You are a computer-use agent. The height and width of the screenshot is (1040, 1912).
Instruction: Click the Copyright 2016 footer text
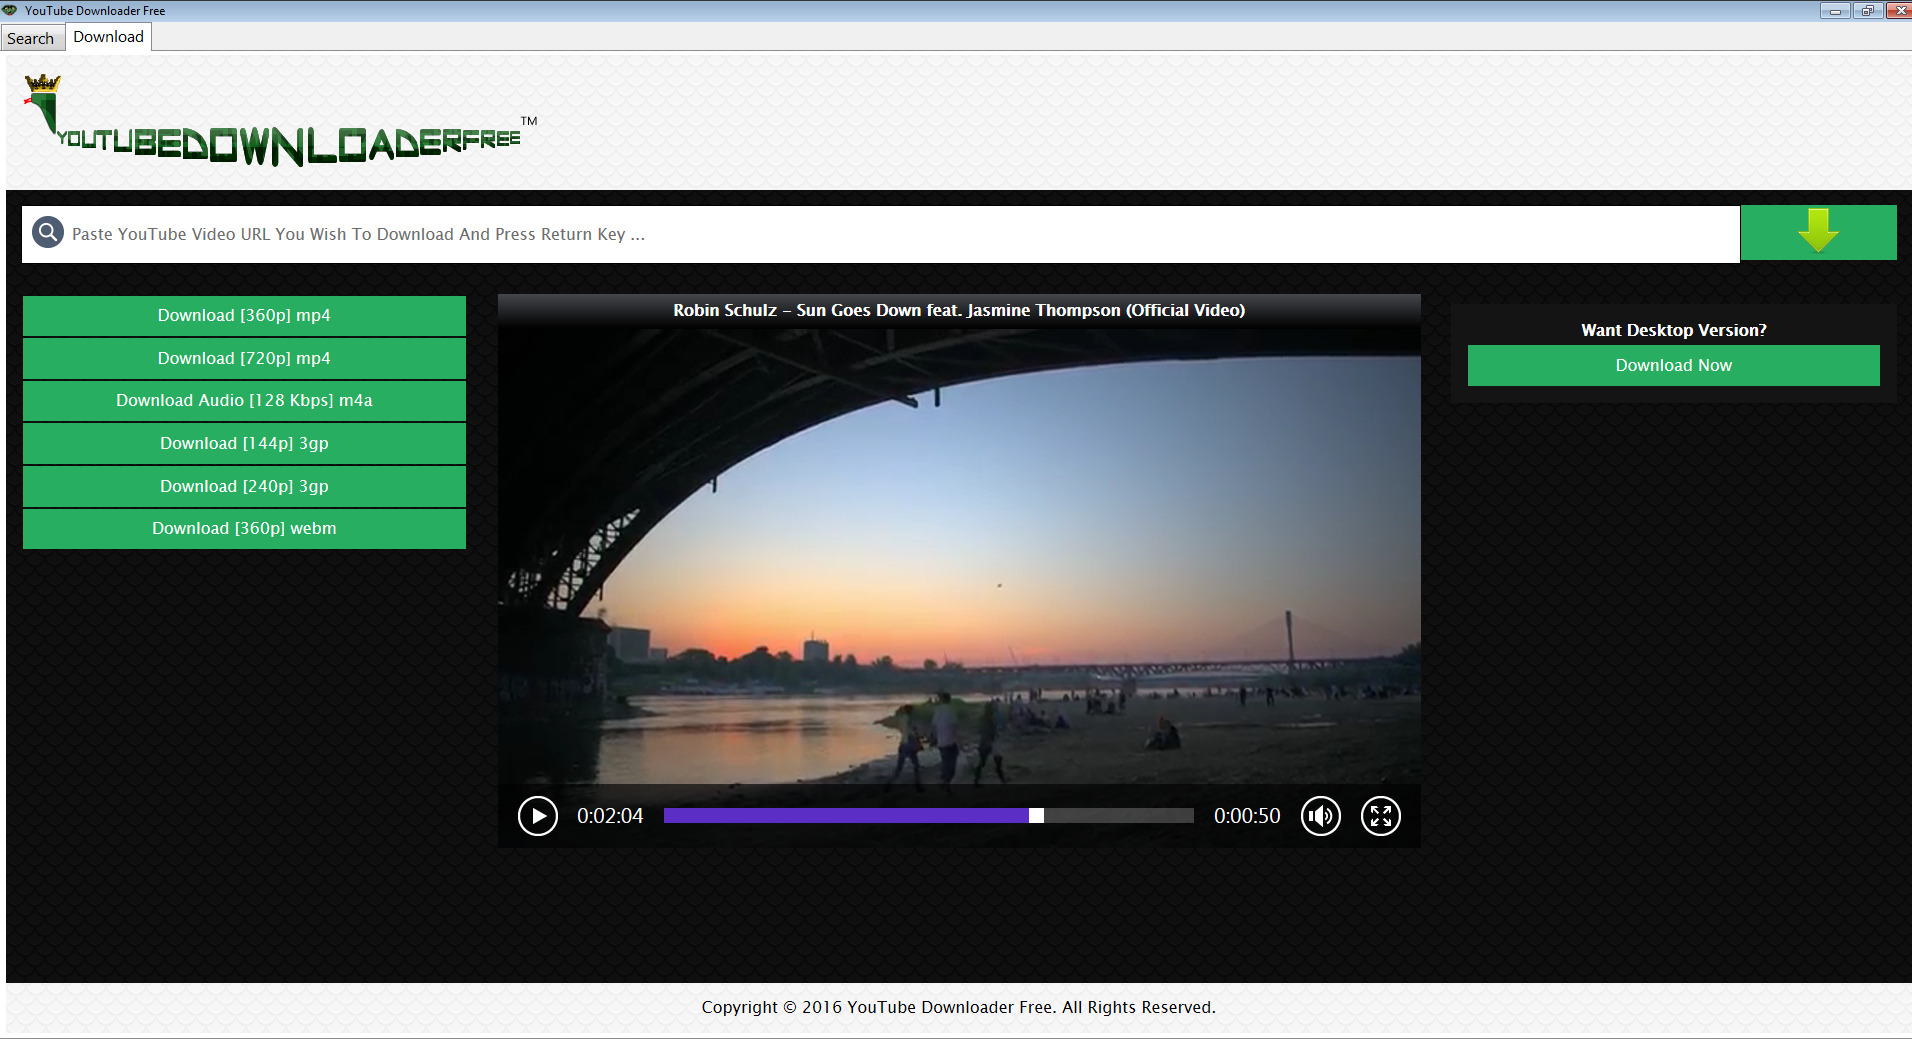tap(958, 1007)
